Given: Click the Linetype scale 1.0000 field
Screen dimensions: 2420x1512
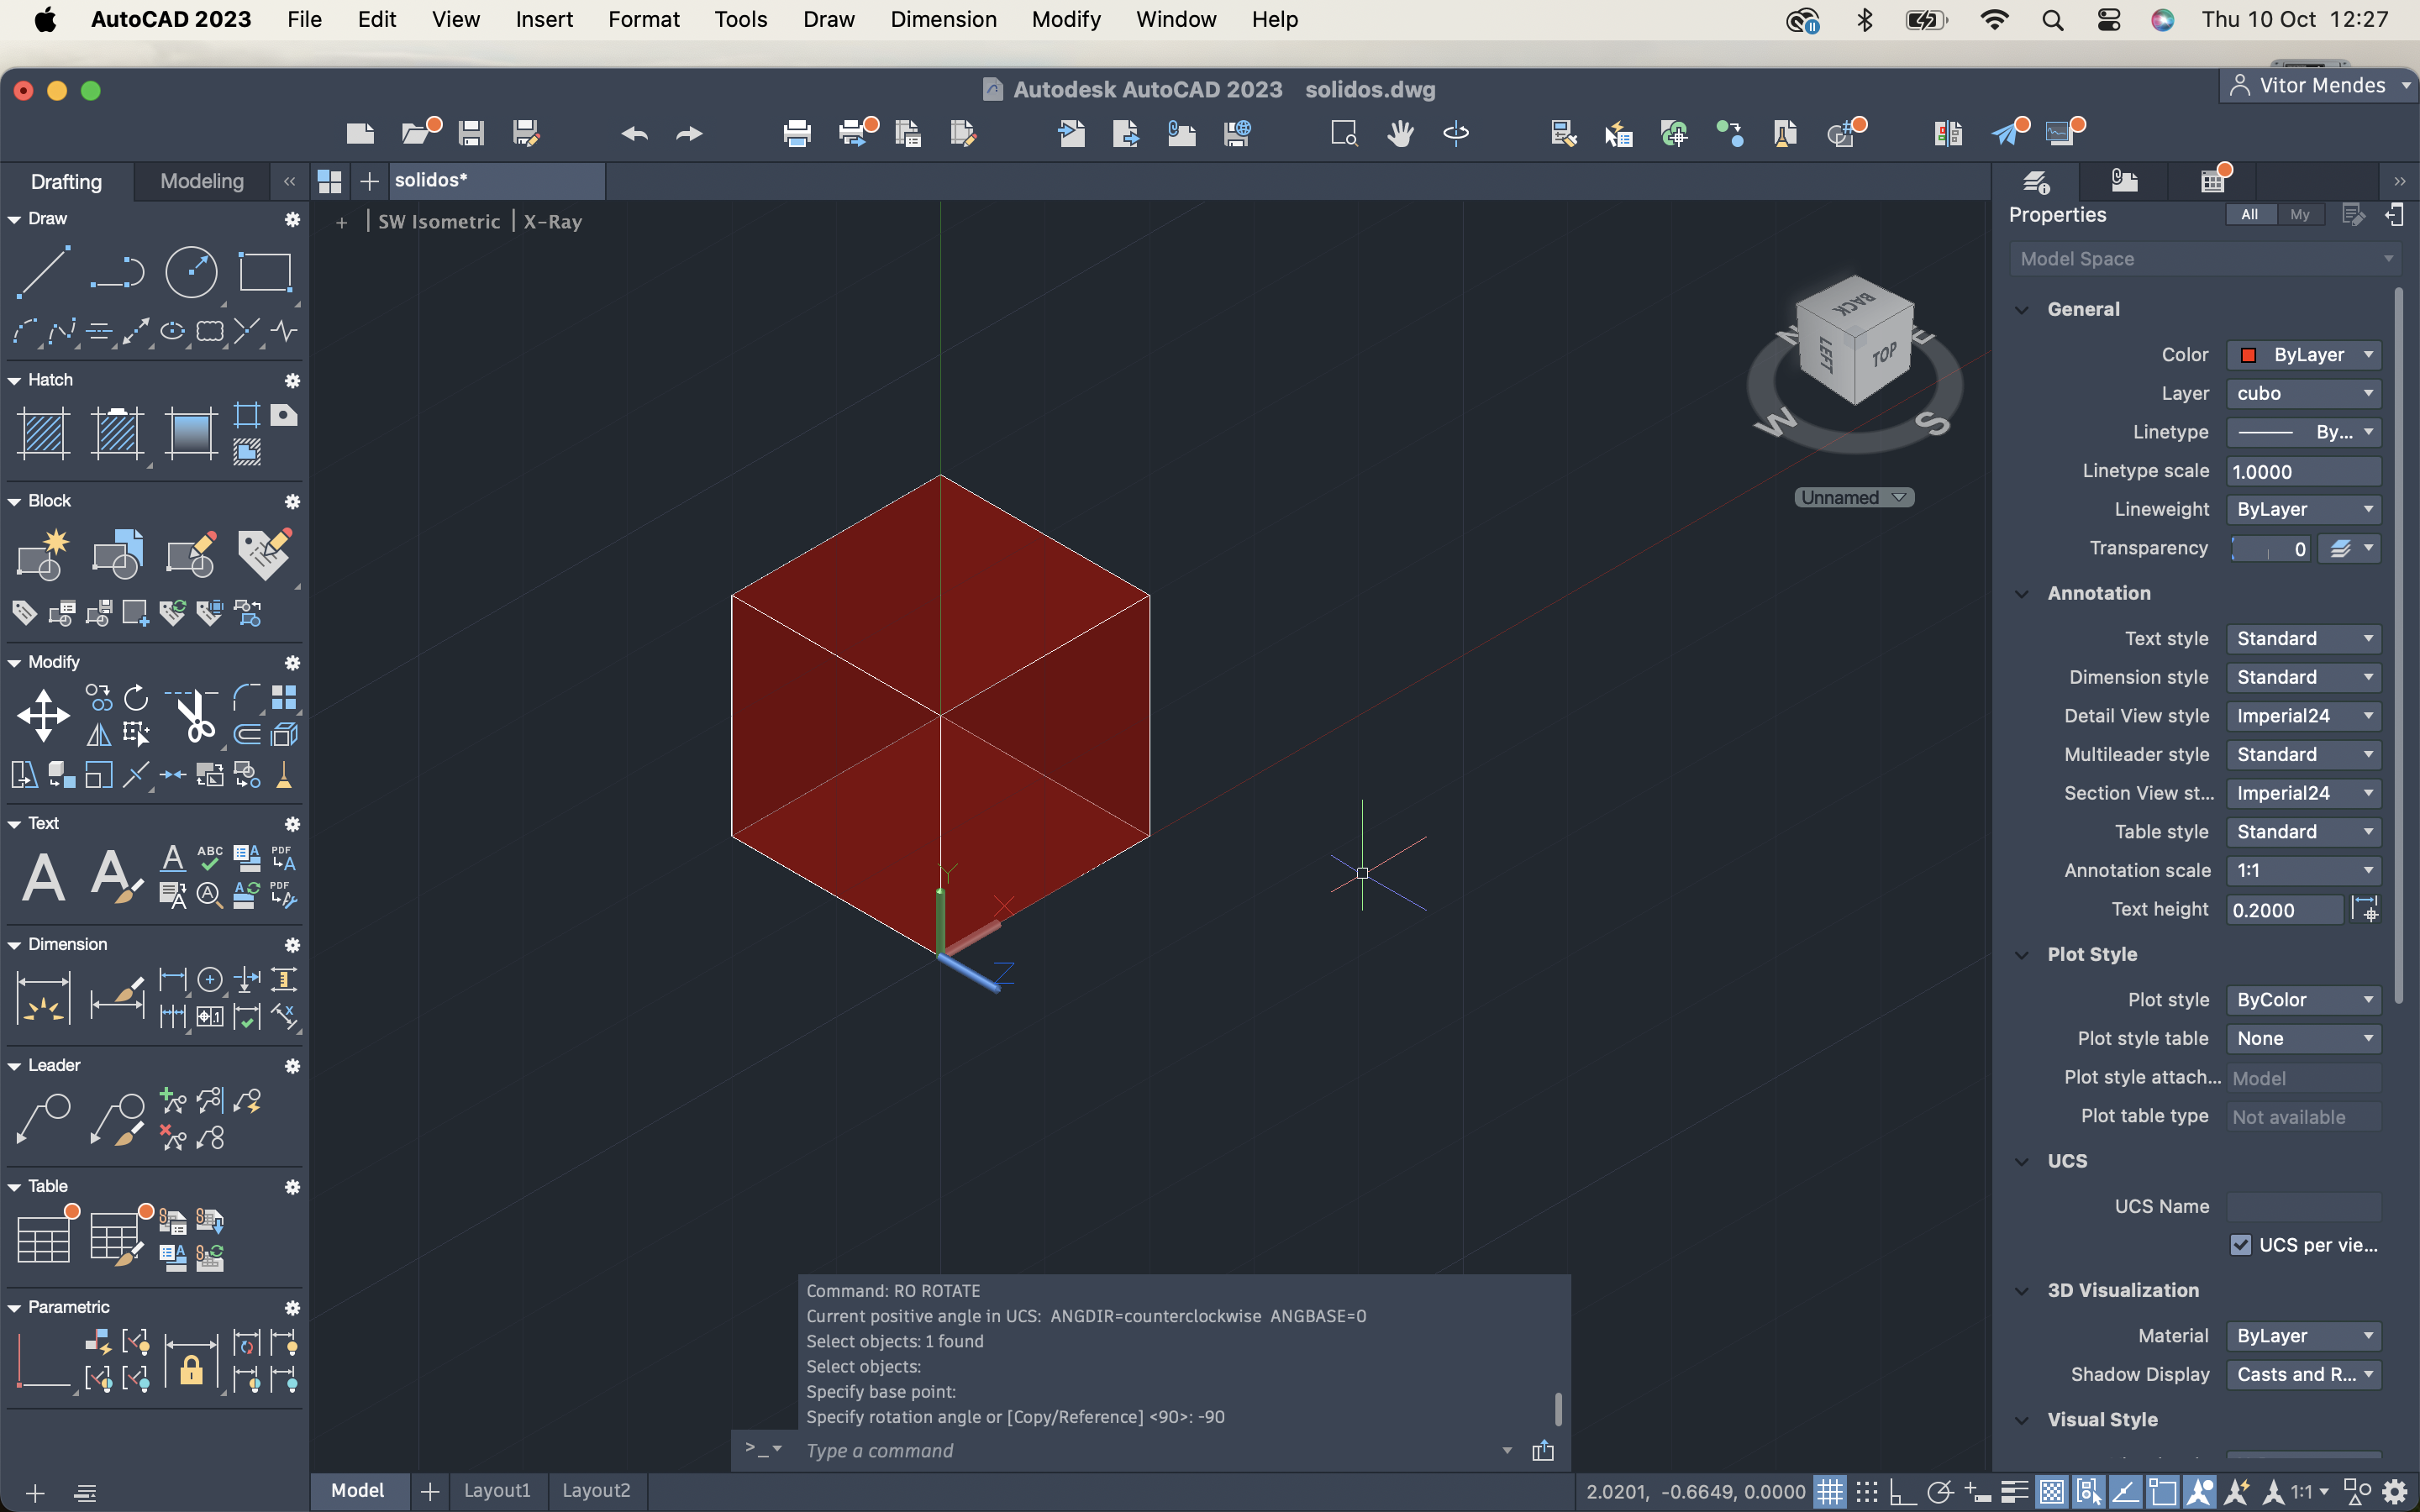Looking at the screenshot, I should pos(2304,471).
